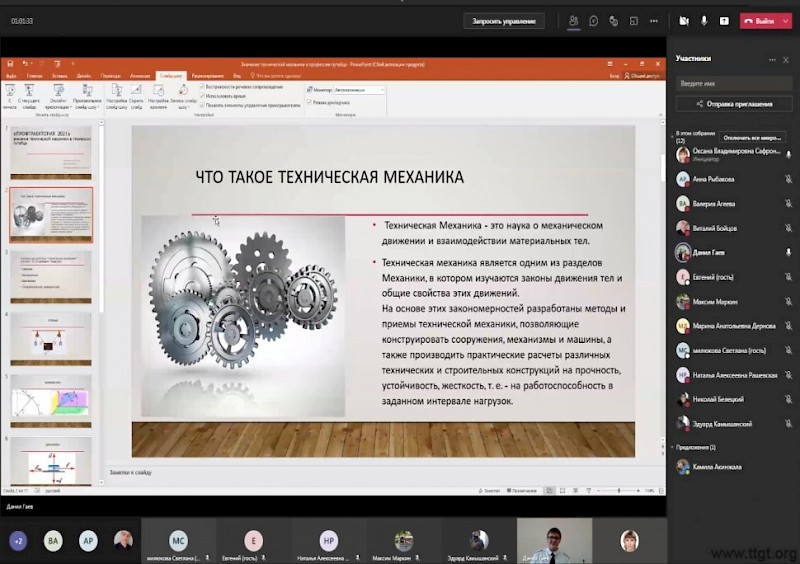Image resolution: width=800 pixels, height=564 pixels.
Task: Collapse the 'В этом собрании' participant list
Action: click(672, 134)
